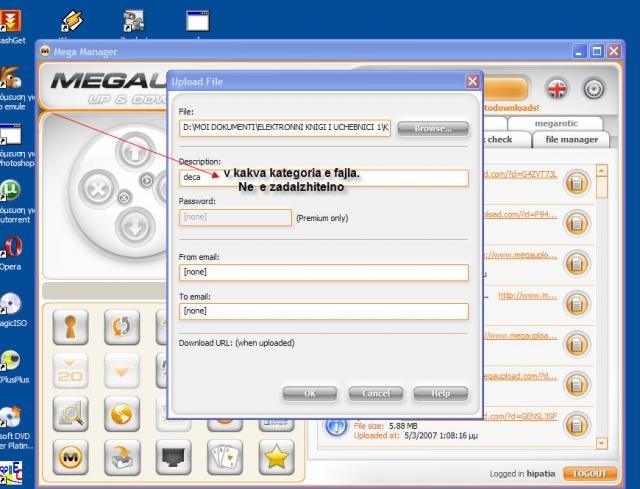Click the file list scrollbar down arrow

tap(601, 442)
